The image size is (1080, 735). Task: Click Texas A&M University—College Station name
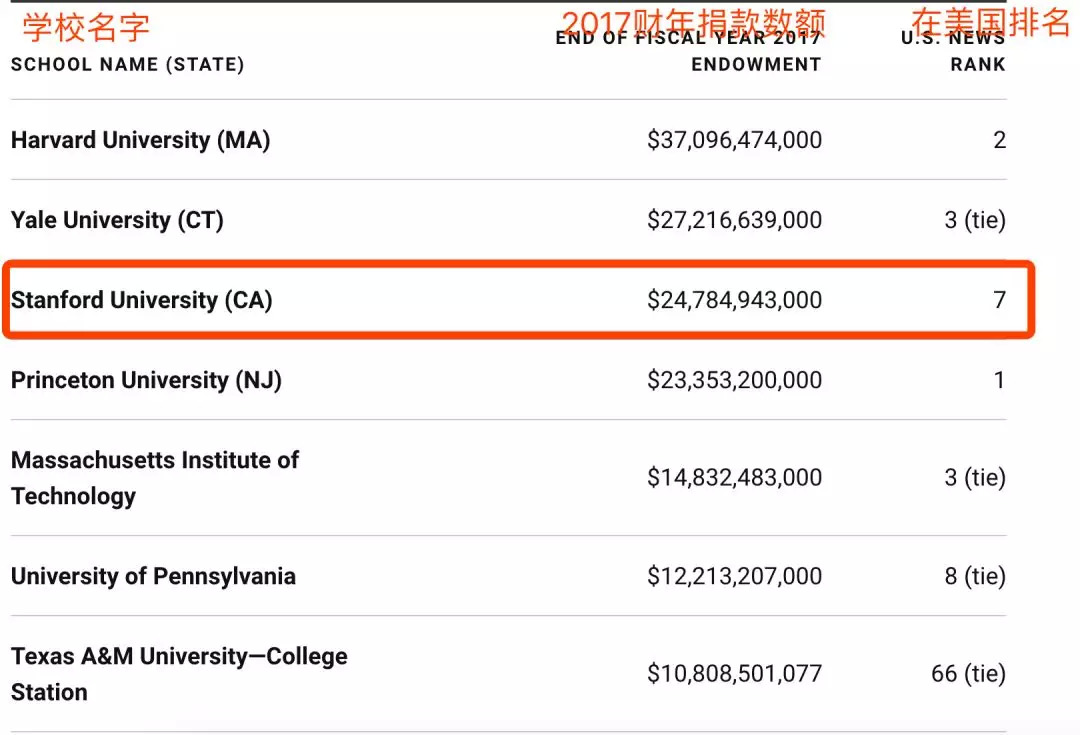179,674
